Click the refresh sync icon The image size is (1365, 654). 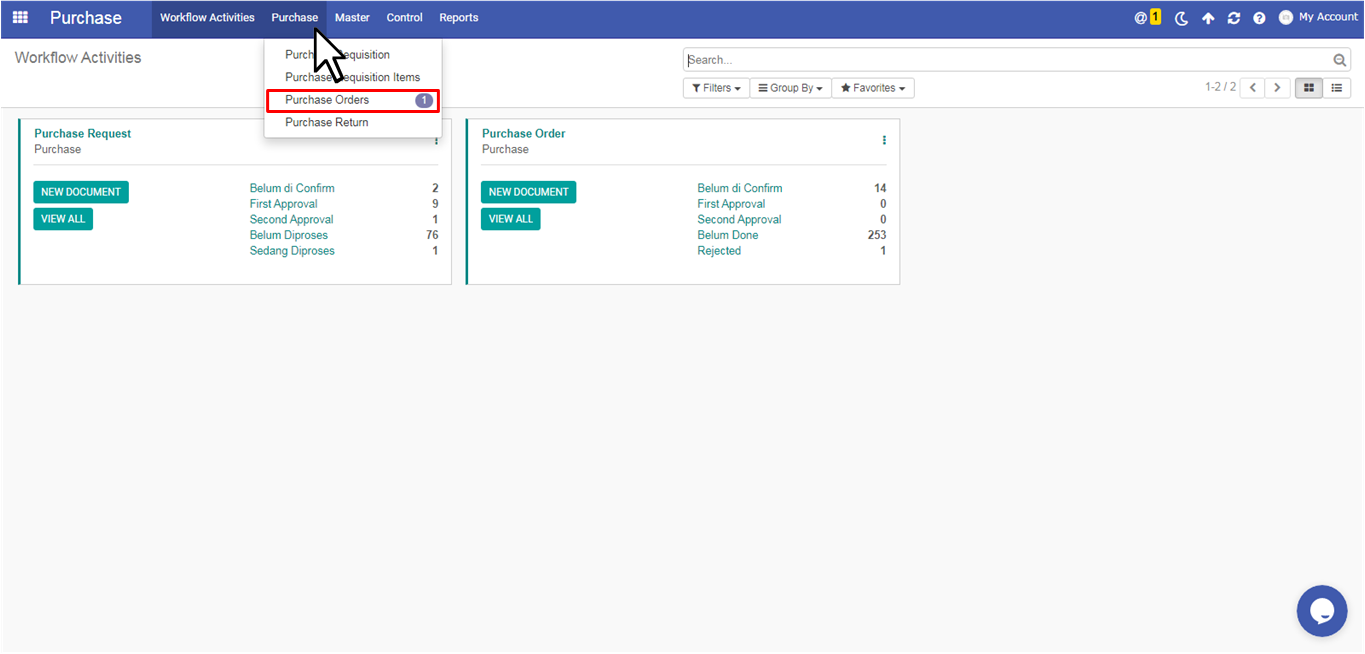point(1234,18)
